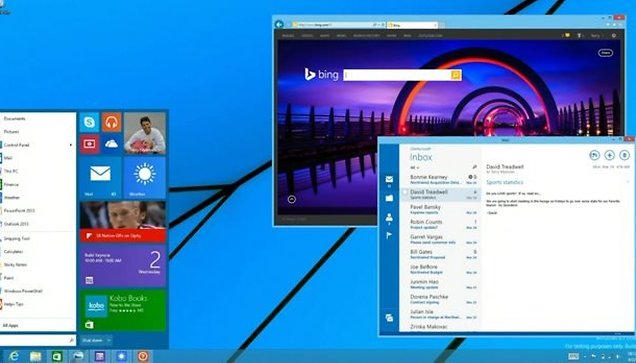Open Pictures in Start menu list
The width and height of the screenshot is (636, 363).
pyautogui.click(x=11, y=132)
